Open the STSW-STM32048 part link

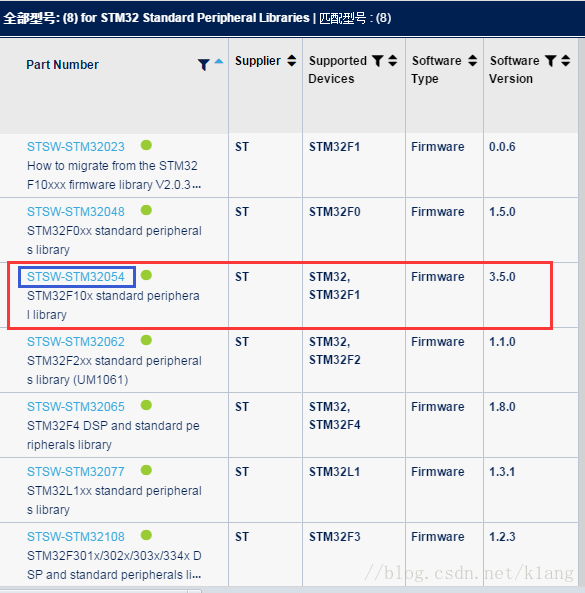(x=76, y=212)
